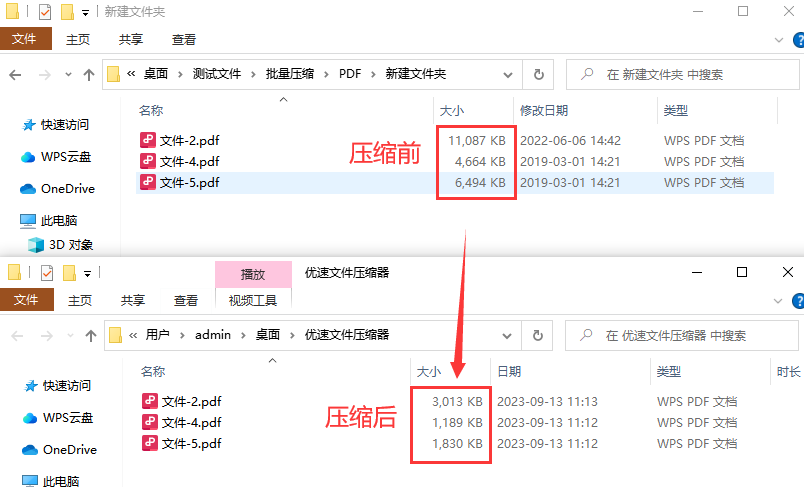Go up one level in the 新建文件夹 window
Viewport: 804px width, 487px height.
tap(89, 75)
